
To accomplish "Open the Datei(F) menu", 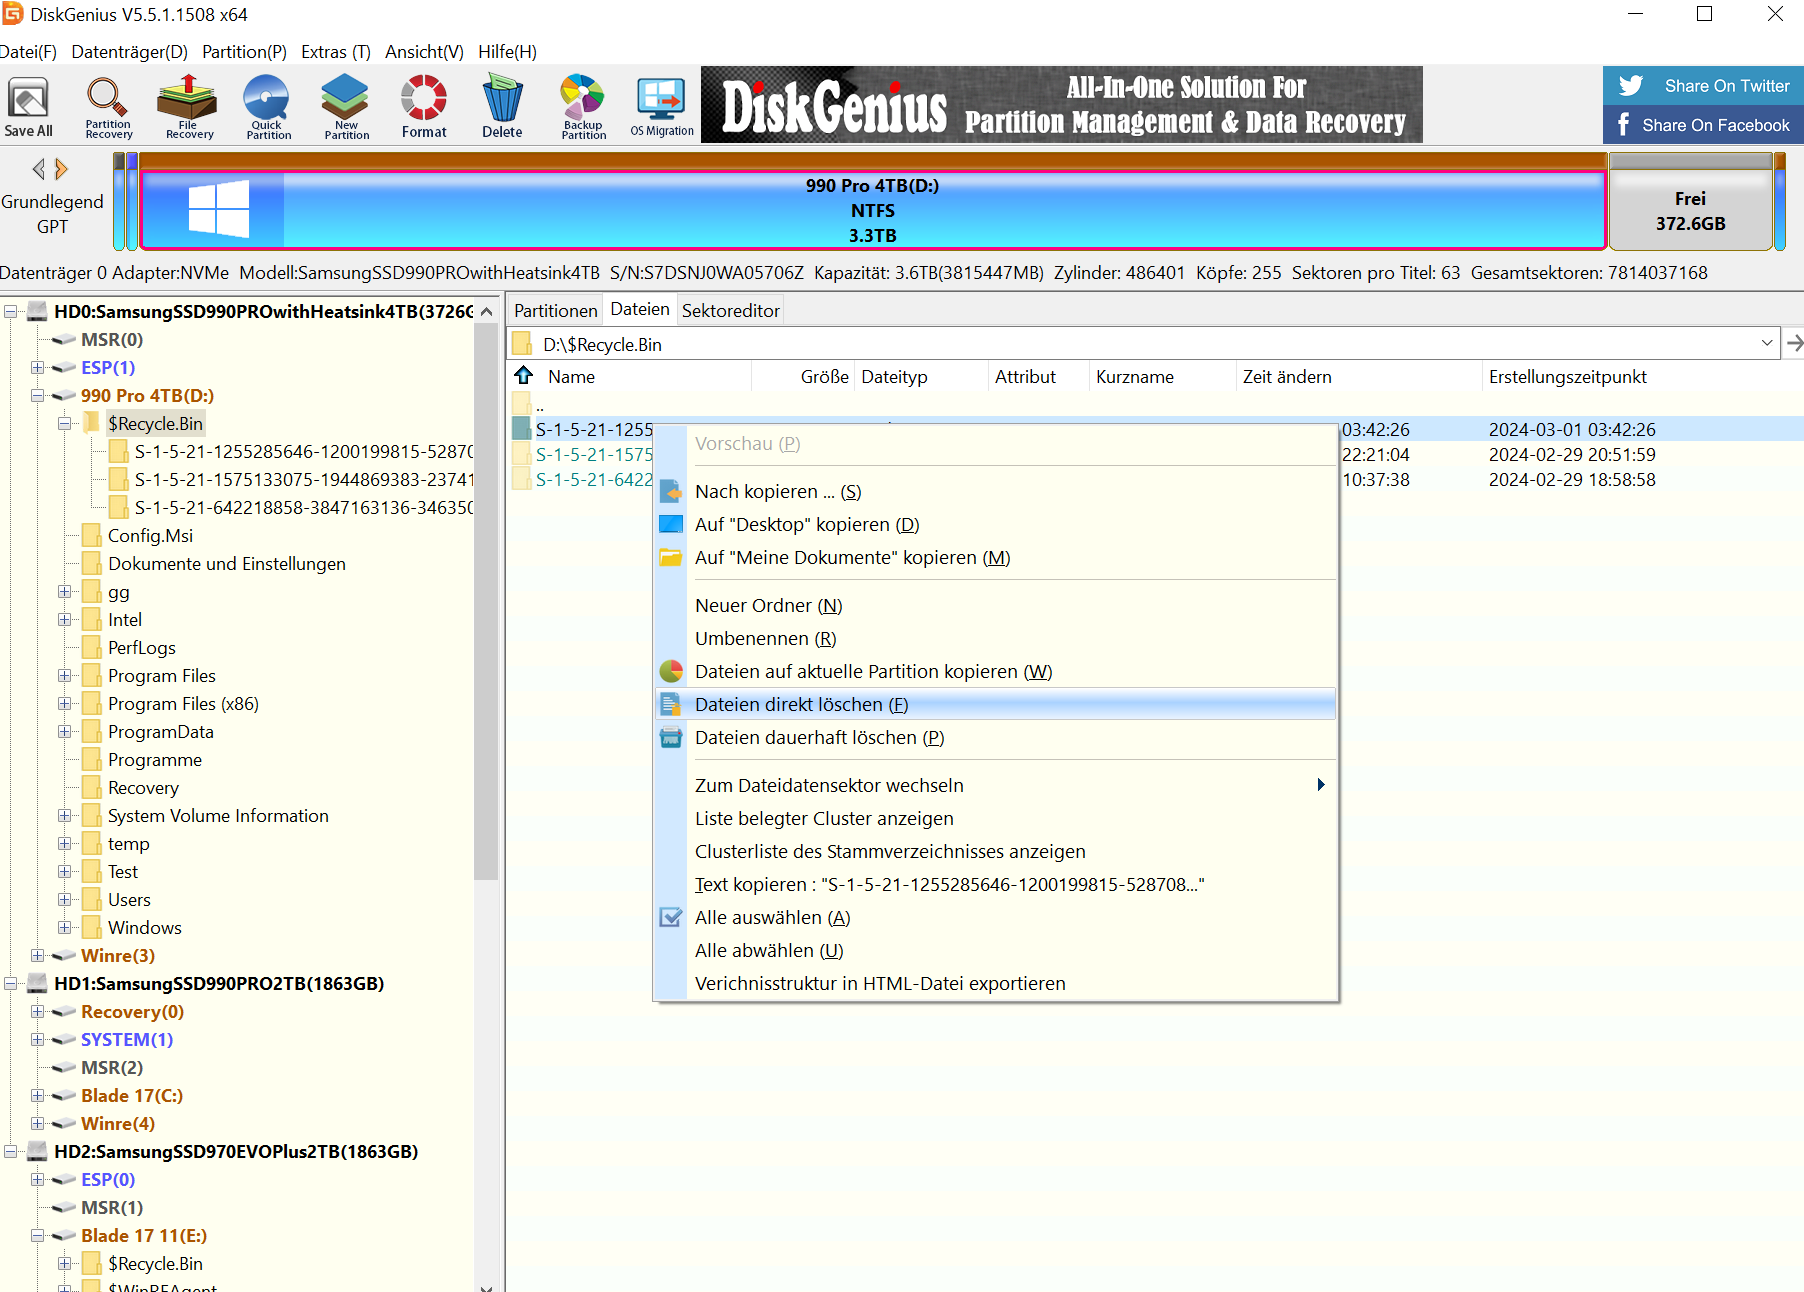I will (x=28, y=52).
